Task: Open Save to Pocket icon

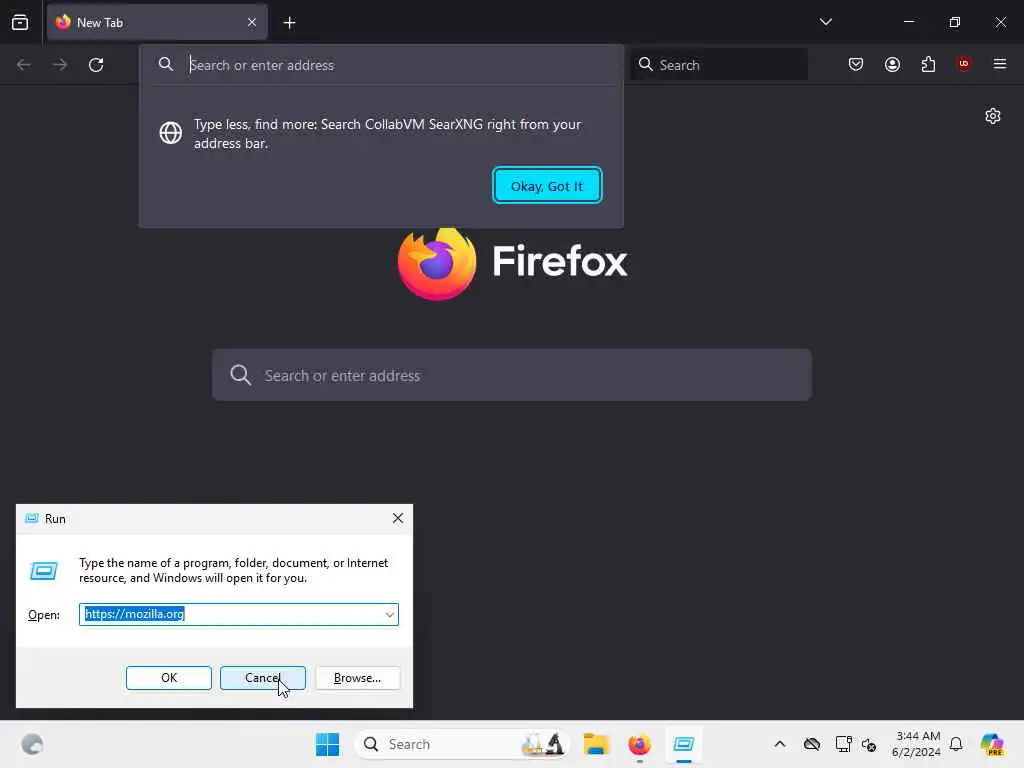Action: coord(856,64)
